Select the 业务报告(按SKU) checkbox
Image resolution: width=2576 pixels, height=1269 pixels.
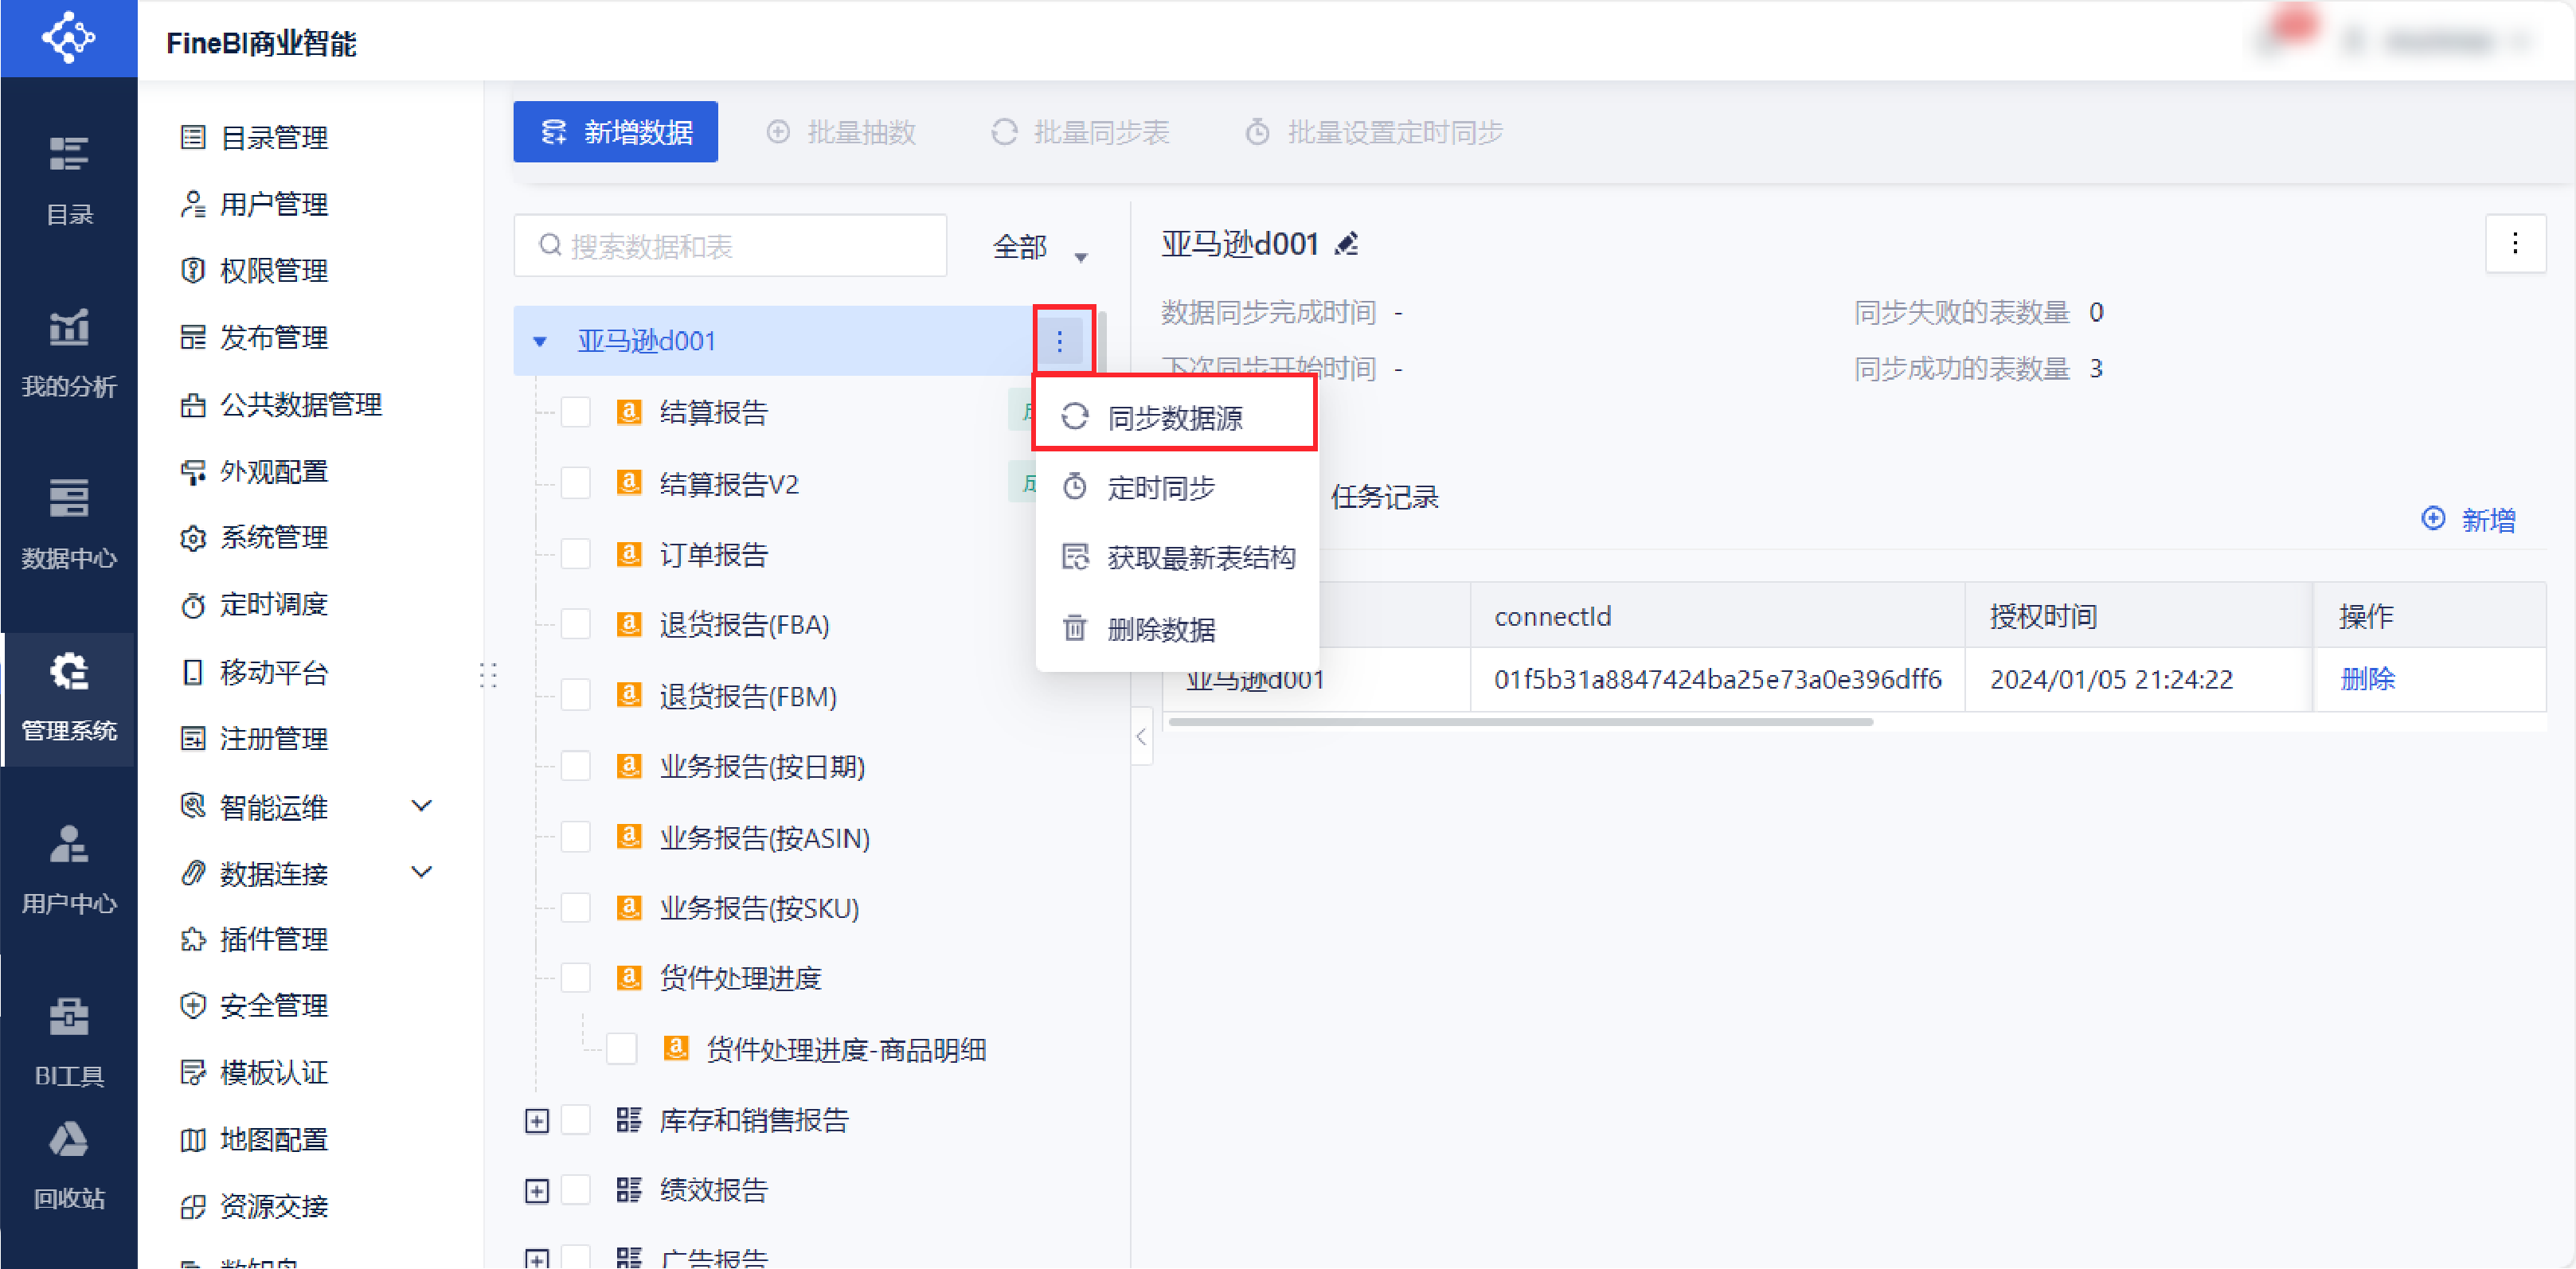(576, 908)
